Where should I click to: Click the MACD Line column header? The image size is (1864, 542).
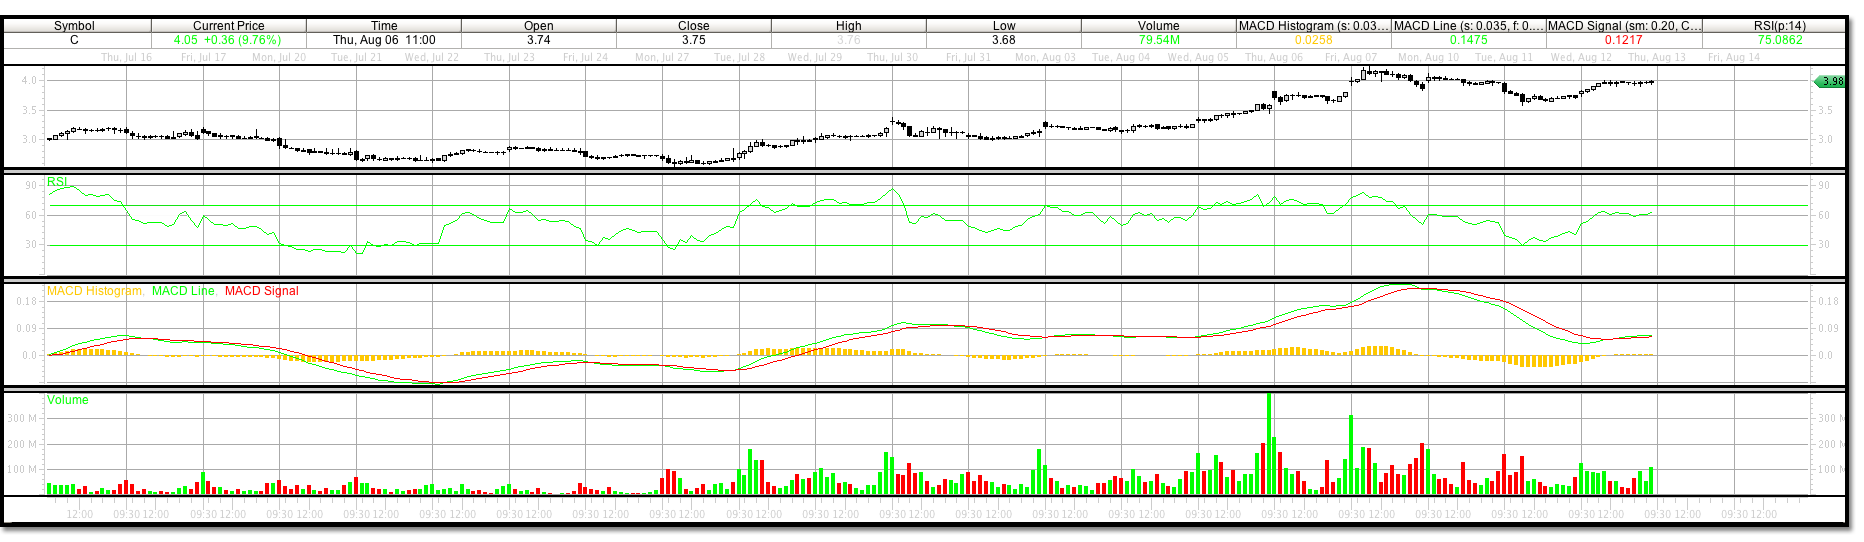click(1468, 26)
